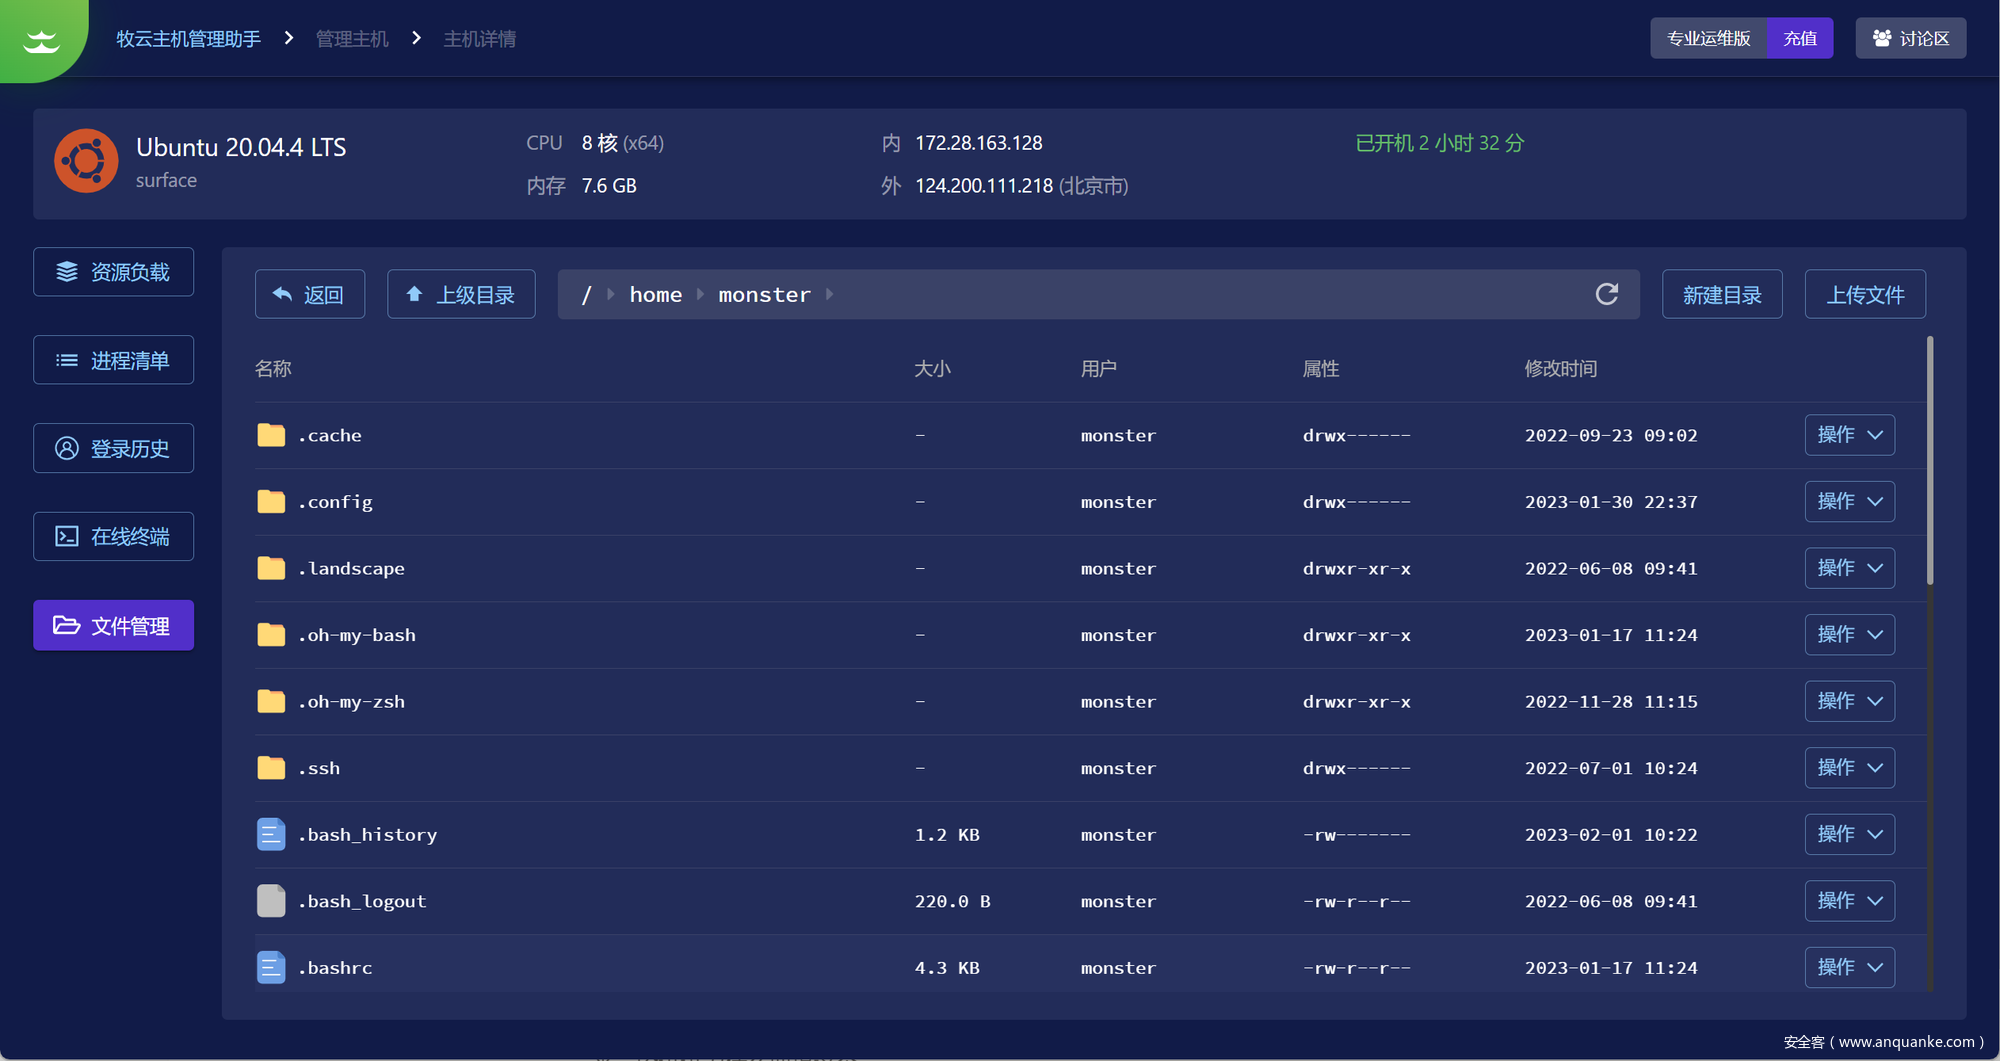2000x1061 pixels.
Task: Open the .ssh folder icon
Action: (271, 768)
